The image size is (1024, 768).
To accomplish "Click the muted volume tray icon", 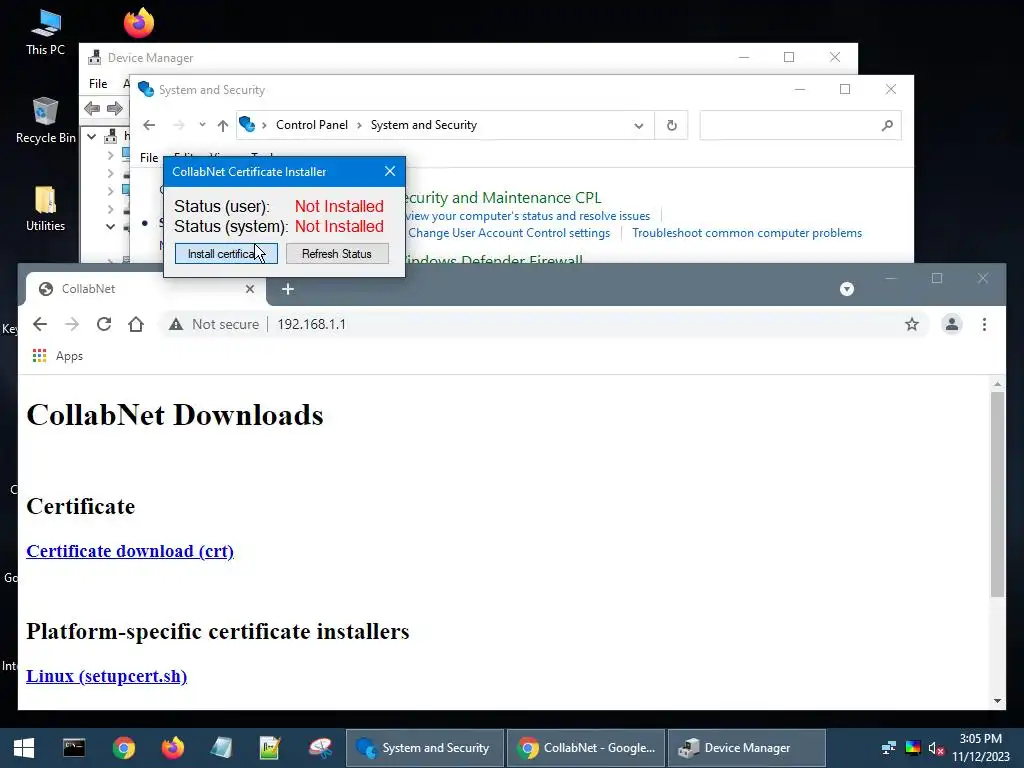I will (x=936, y=748).
